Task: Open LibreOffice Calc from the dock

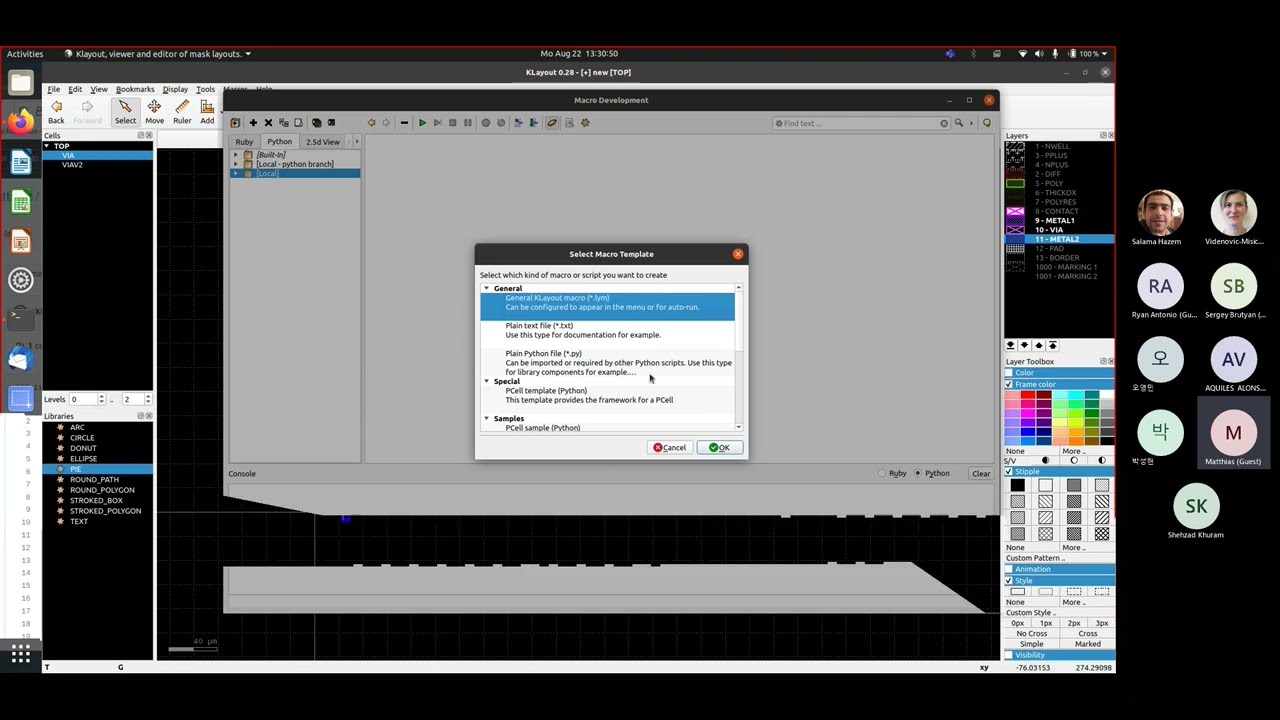Action: [21, 202]
